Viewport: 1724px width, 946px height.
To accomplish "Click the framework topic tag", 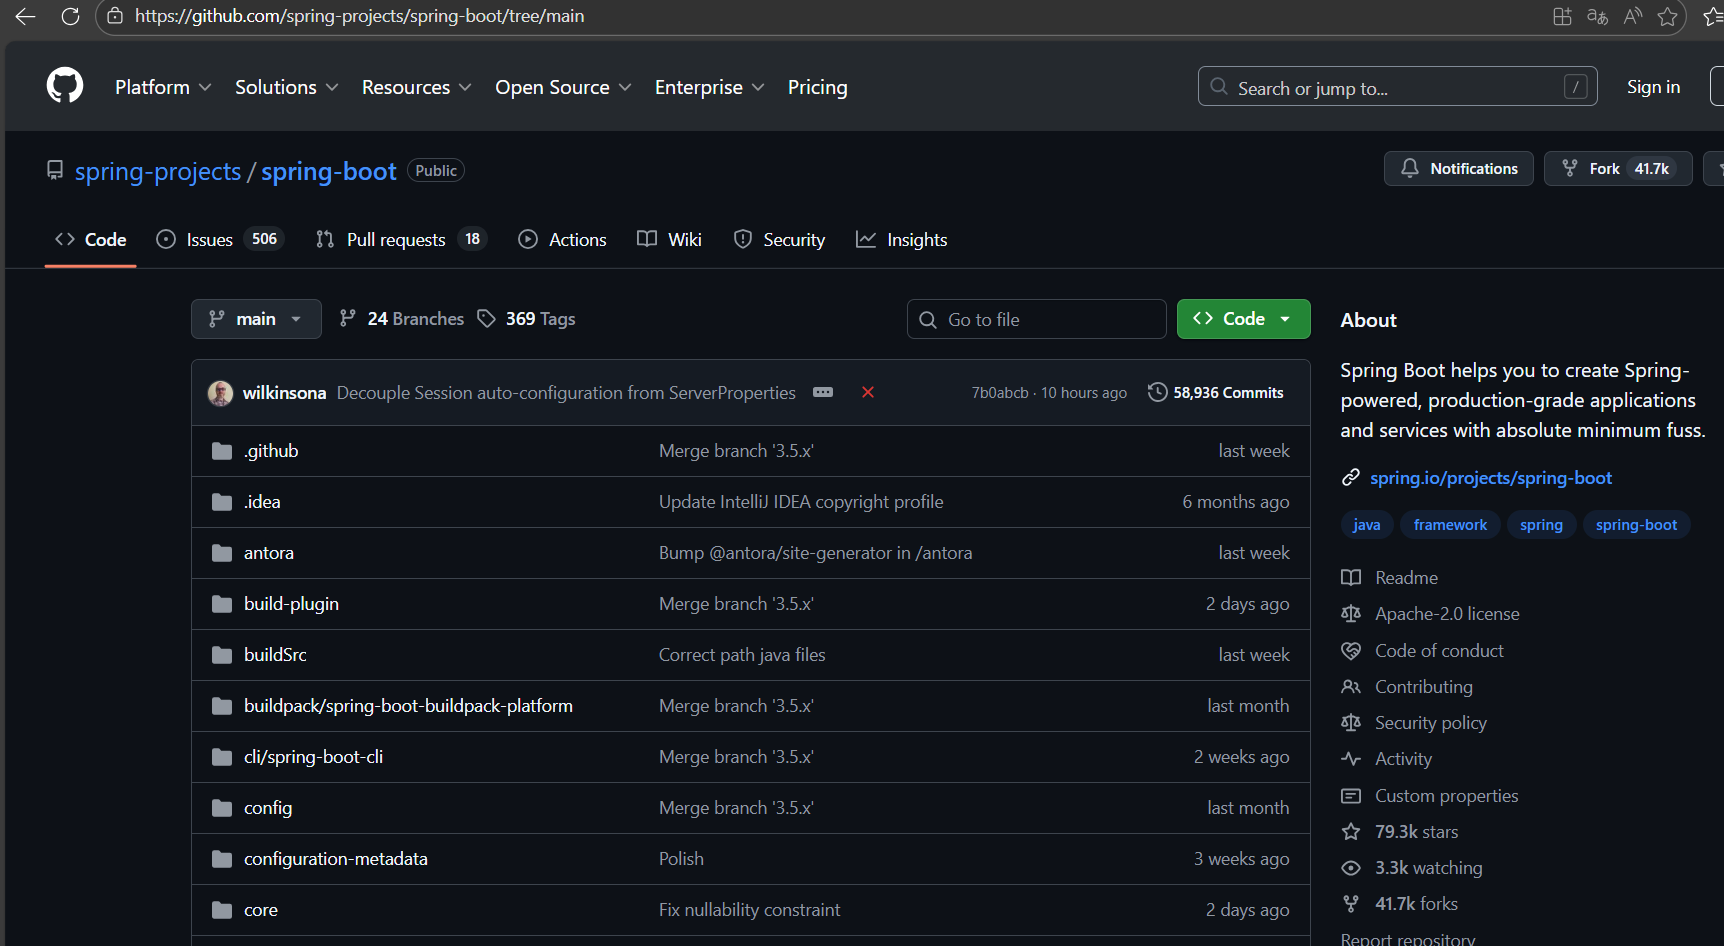I will coord(1450,525).
